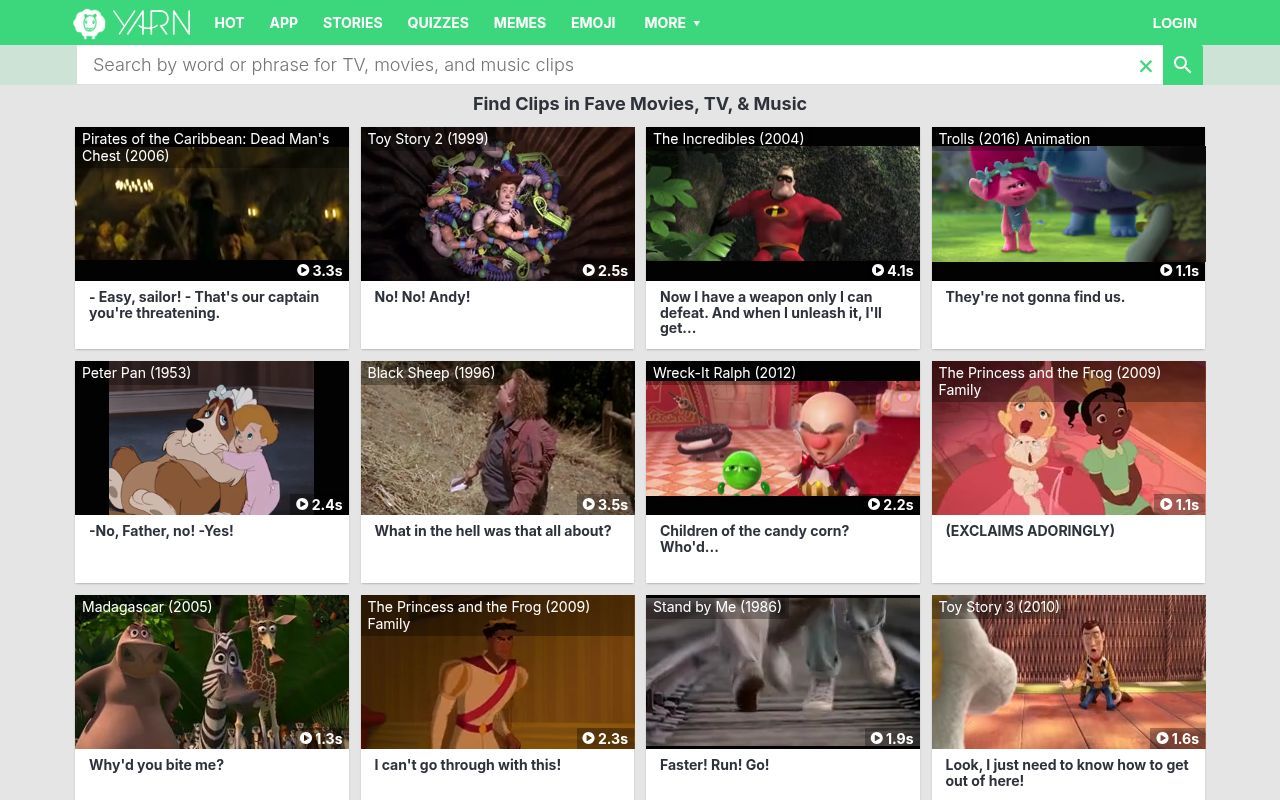The width and height of the screenshot is (1280, 800).
Task: Click play icon on Trolls clip 1.1s
Action: click(x=1166, y=270)
